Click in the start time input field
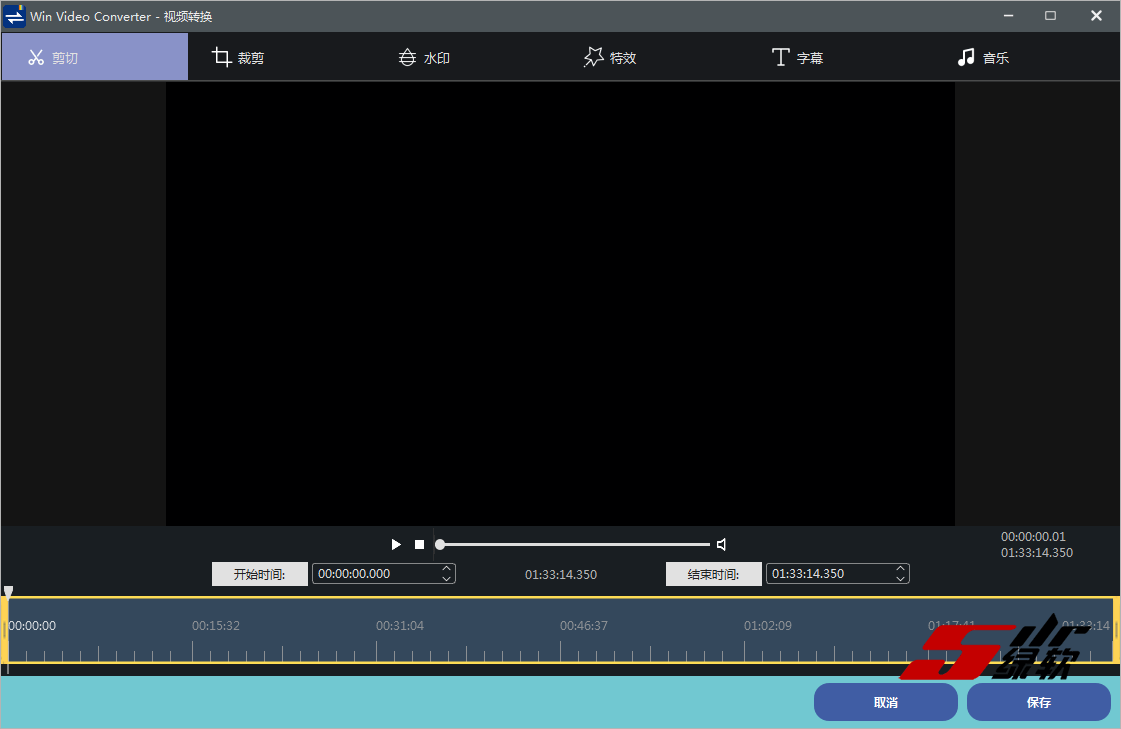Viewport: 1121px width, 729px height. pos(375,574)
